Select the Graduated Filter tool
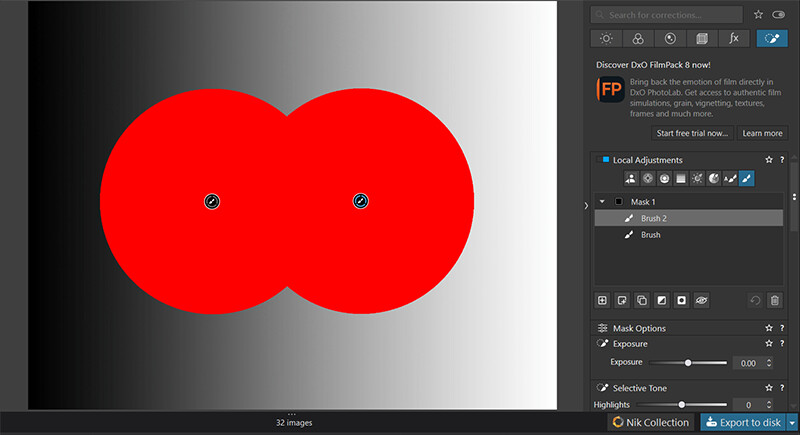This screenshot has height=435, width=800. tap(681, 178)
